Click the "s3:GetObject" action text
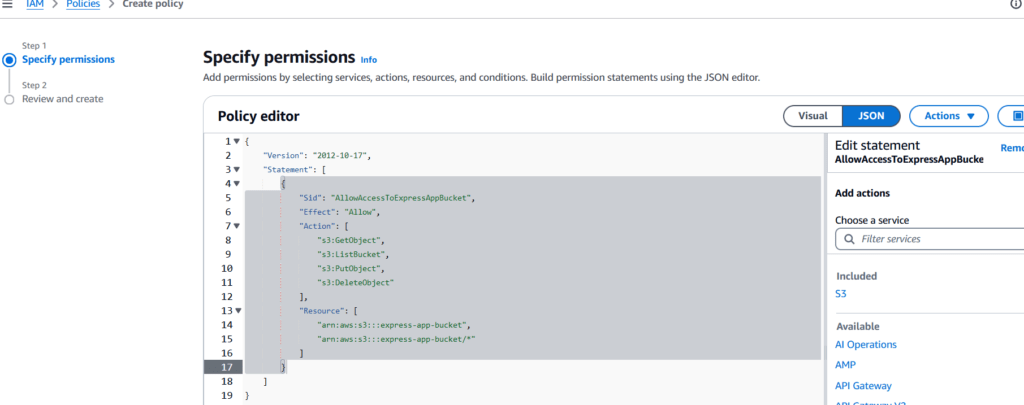Viewport: 1024px width, 405px height. pyautogui.click(x=351, y=240)
